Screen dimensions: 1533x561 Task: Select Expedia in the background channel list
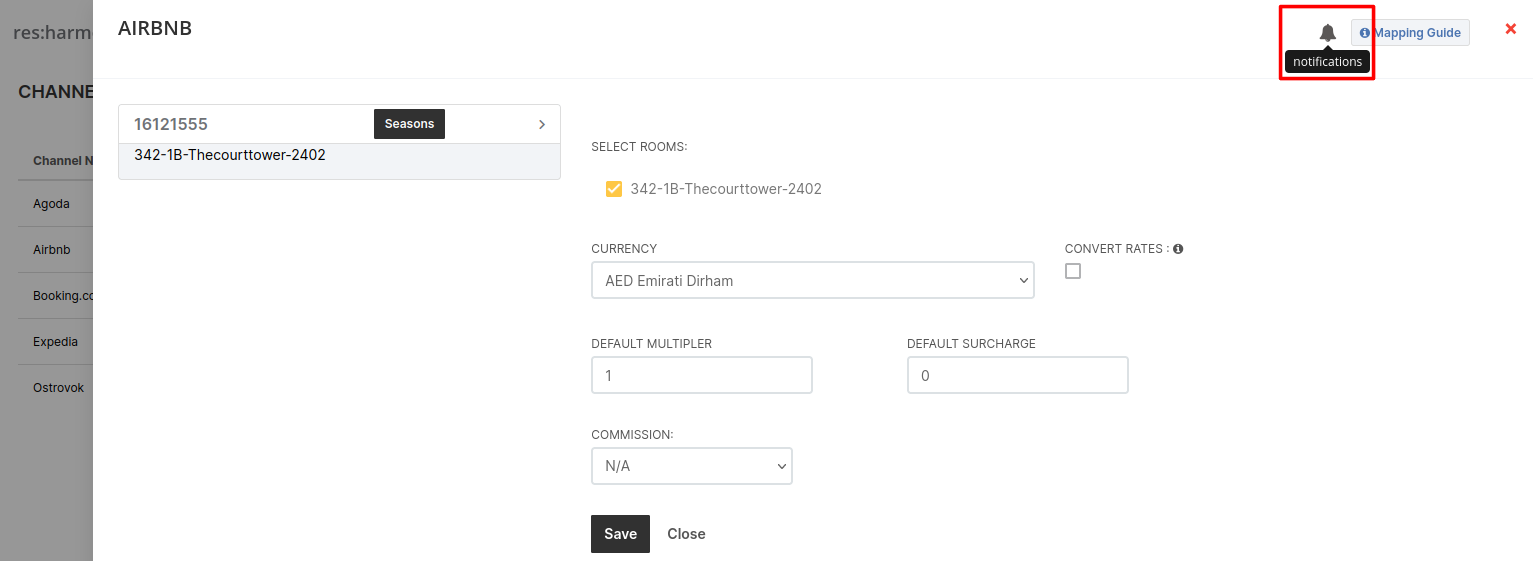55,341
